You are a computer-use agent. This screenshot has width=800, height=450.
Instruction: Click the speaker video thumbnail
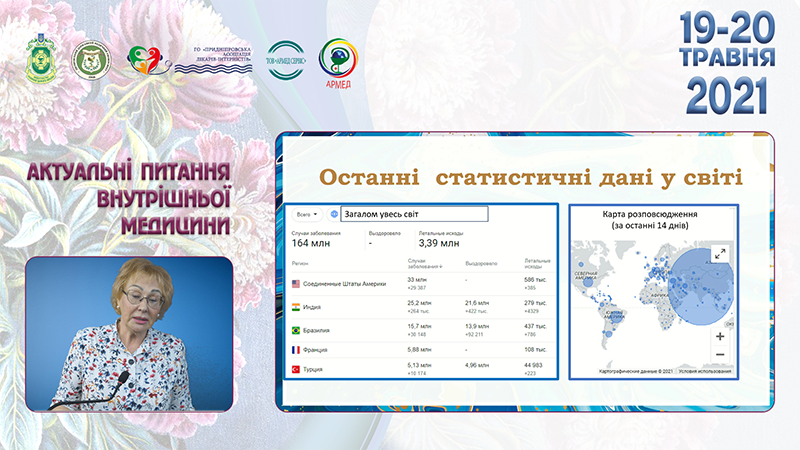click(x=129, y=333)
